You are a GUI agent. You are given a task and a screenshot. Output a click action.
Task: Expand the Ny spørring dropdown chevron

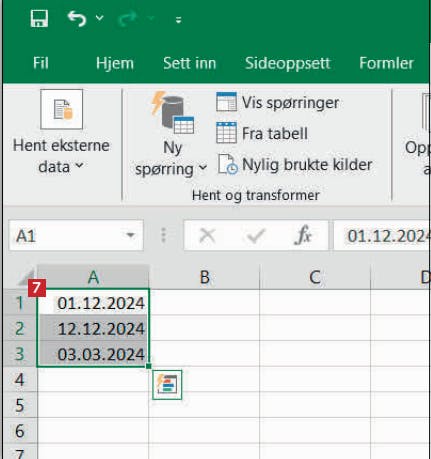click(x=203, y=167)
